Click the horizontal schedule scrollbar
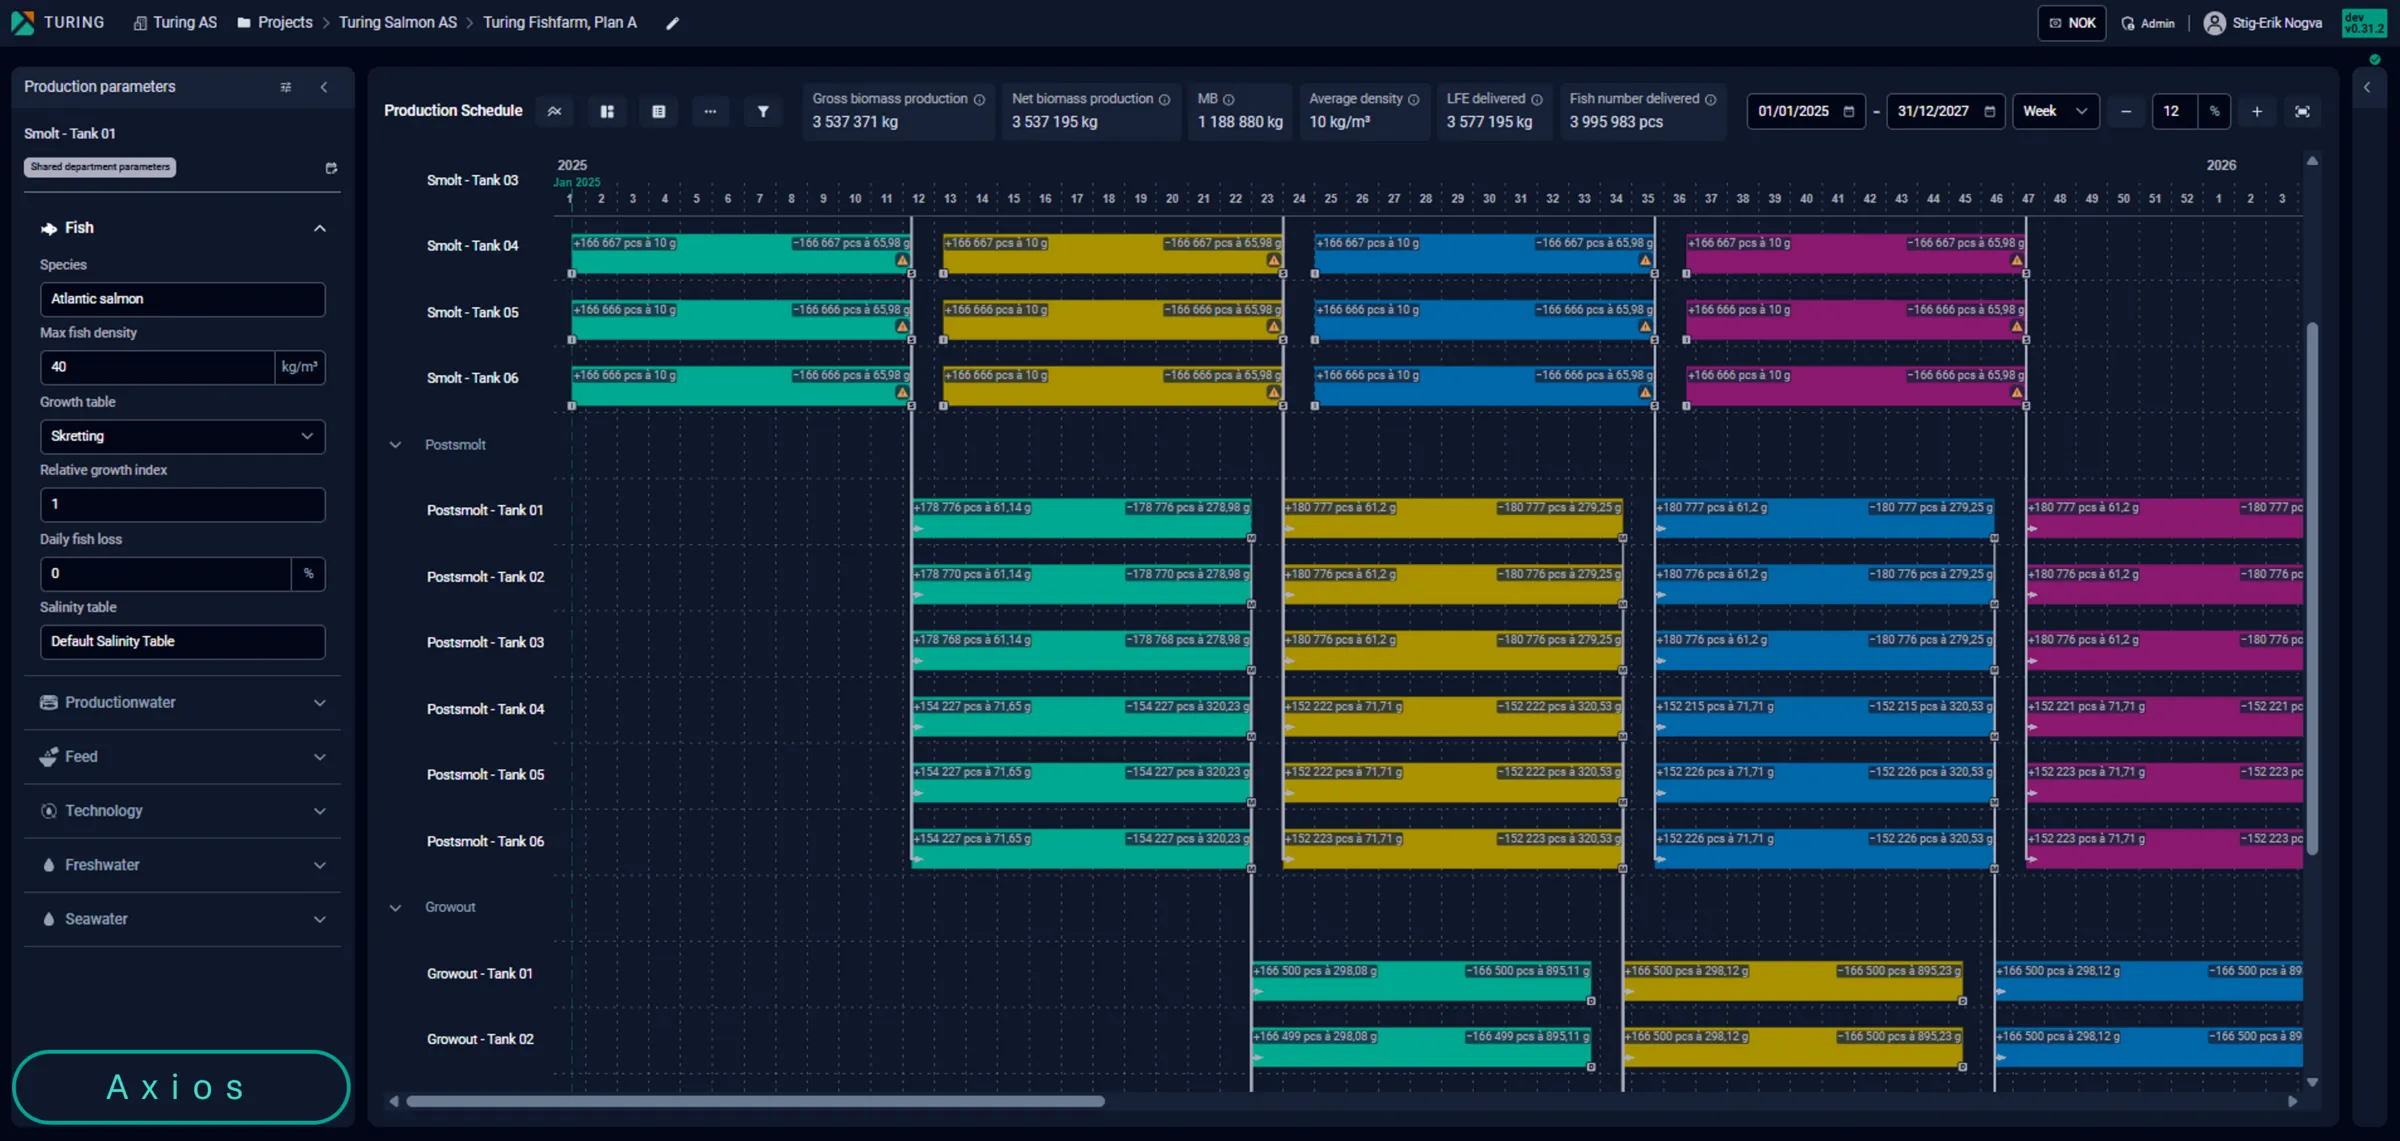This screenshot has width=2400, height=1141. pos(755,1101)
